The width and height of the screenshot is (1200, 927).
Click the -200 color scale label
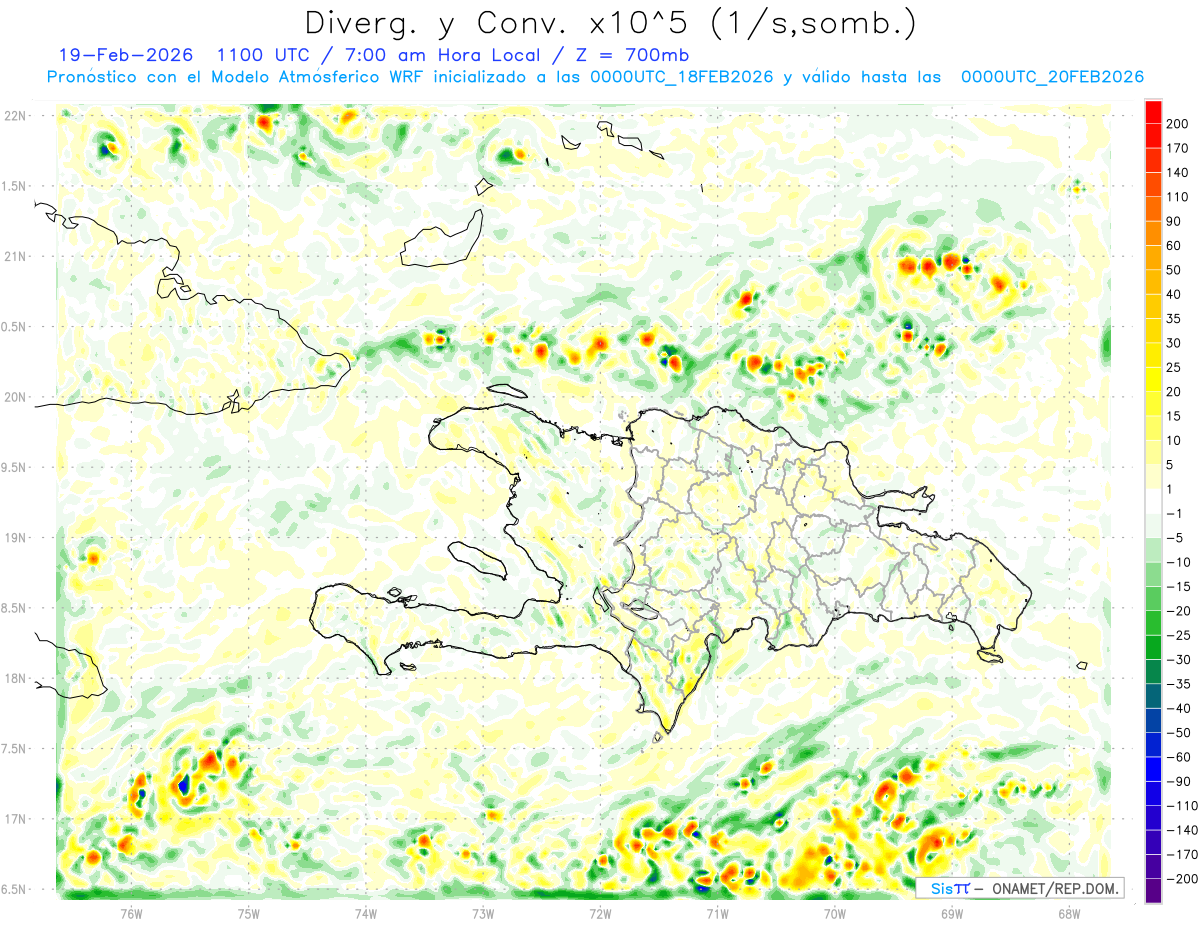[1182, 878]
